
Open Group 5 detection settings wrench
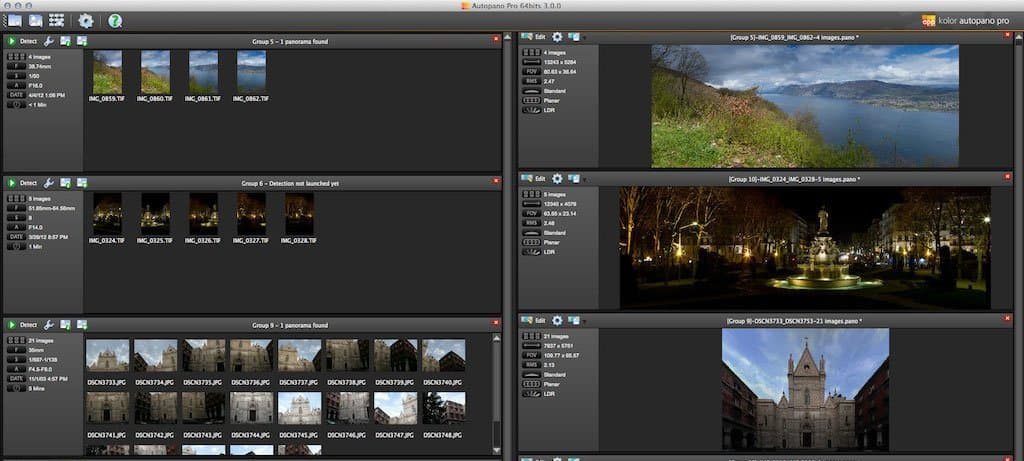48,41
